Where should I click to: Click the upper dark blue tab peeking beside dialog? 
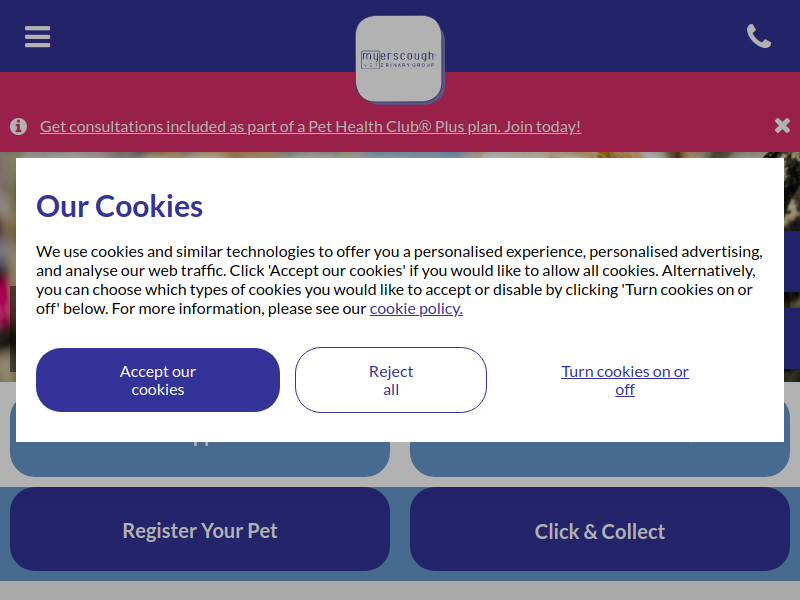[x=792, y=261]
